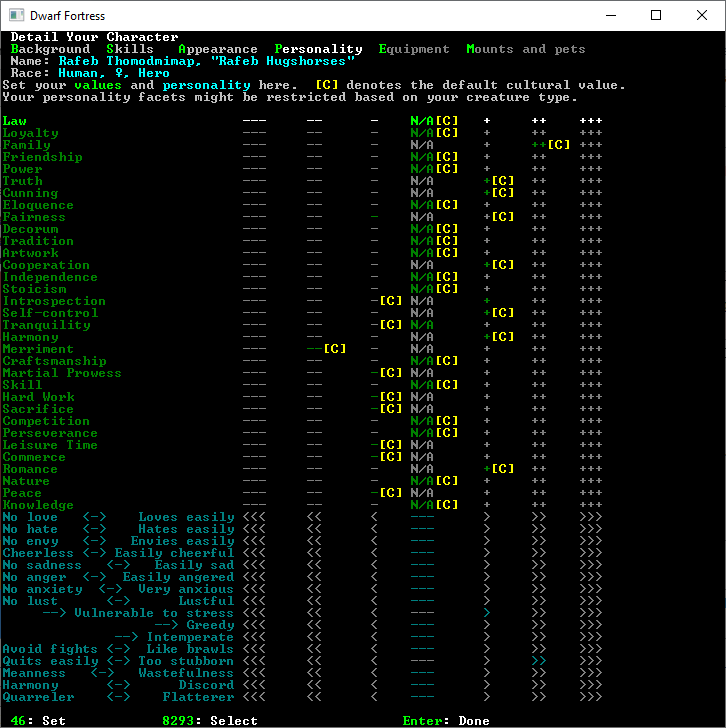Screen dimensions: 726x728
Task: Choose +++ for Knowledge
Action: click(591, 505)
